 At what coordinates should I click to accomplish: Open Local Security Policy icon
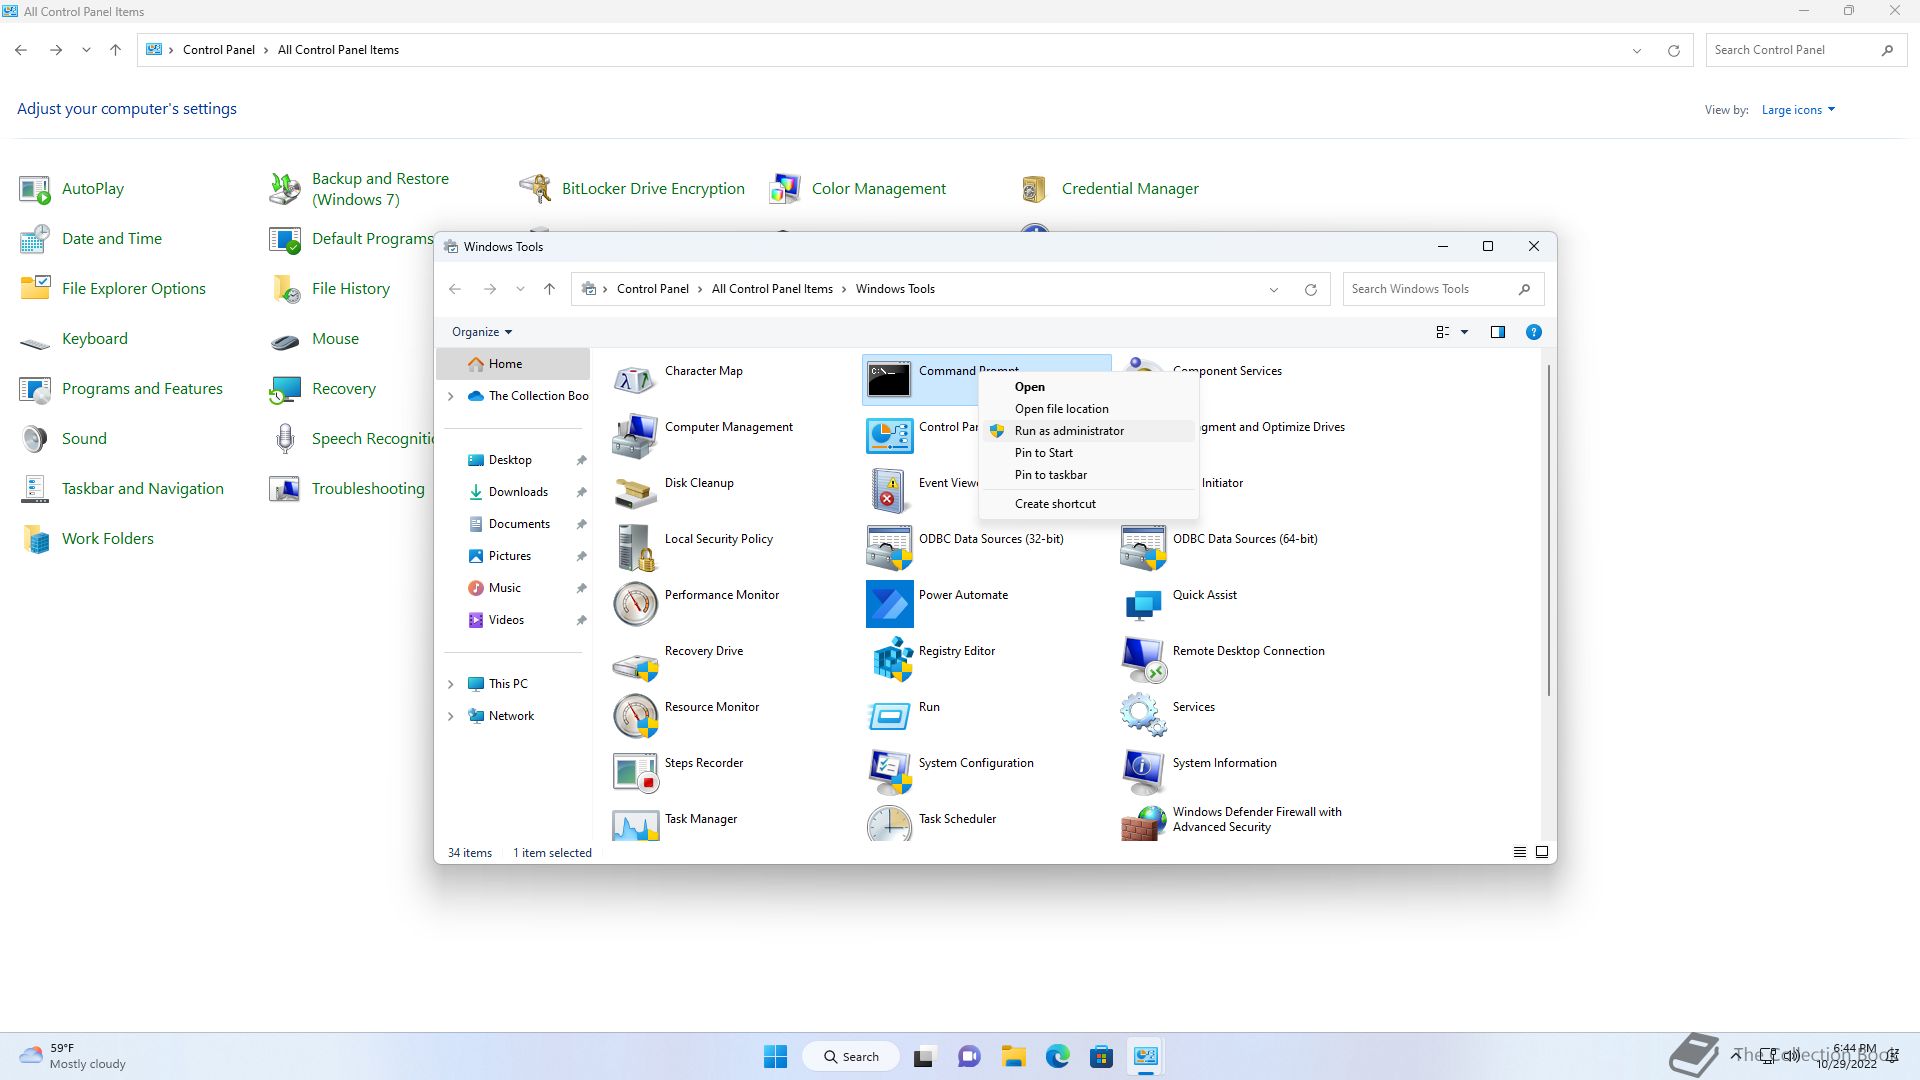(x=635, y=547)
